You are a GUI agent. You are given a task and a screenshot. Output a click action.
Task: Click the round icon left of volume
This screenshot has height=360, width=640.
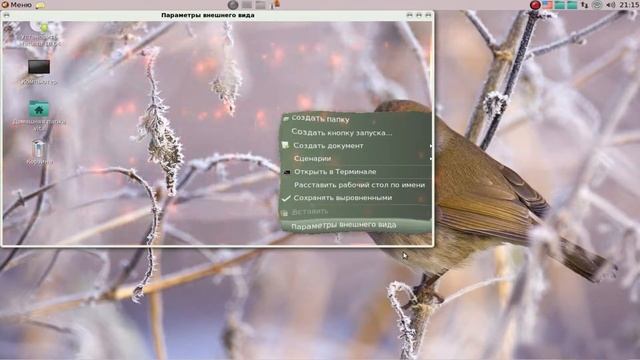click(x=597, y=5)
